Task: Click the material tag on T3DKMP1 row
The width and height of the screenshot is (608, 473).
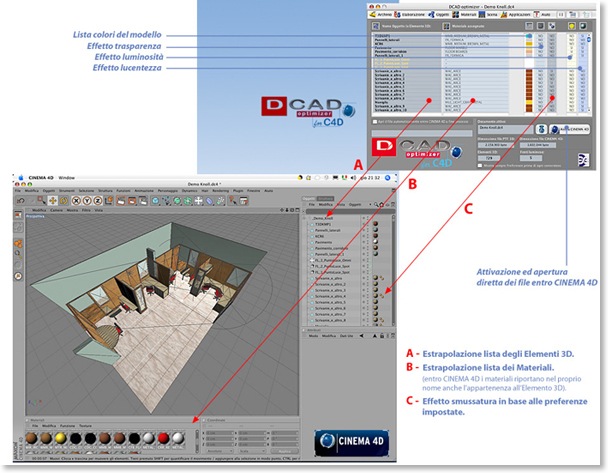Action: click(x=375, y=224)
